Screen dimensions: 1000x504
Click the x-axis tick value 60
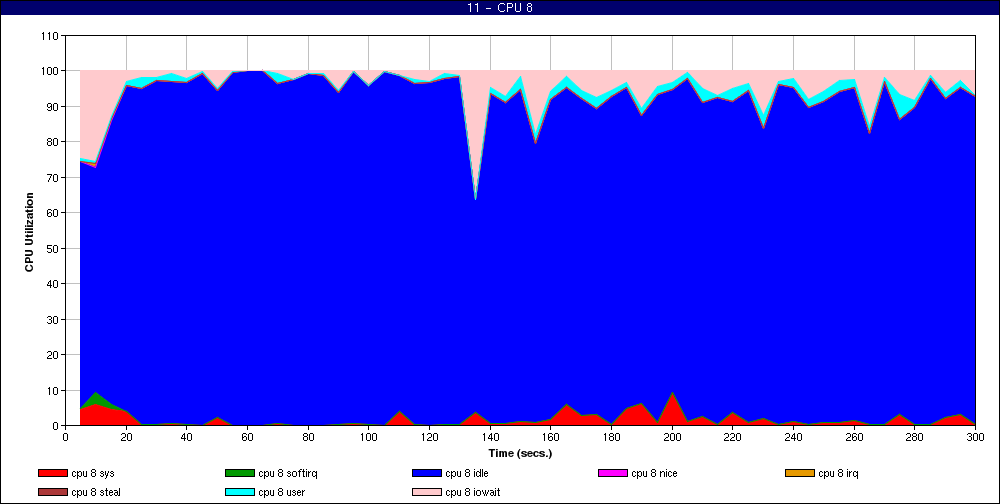pyautogui.click(x=247, y=437)
